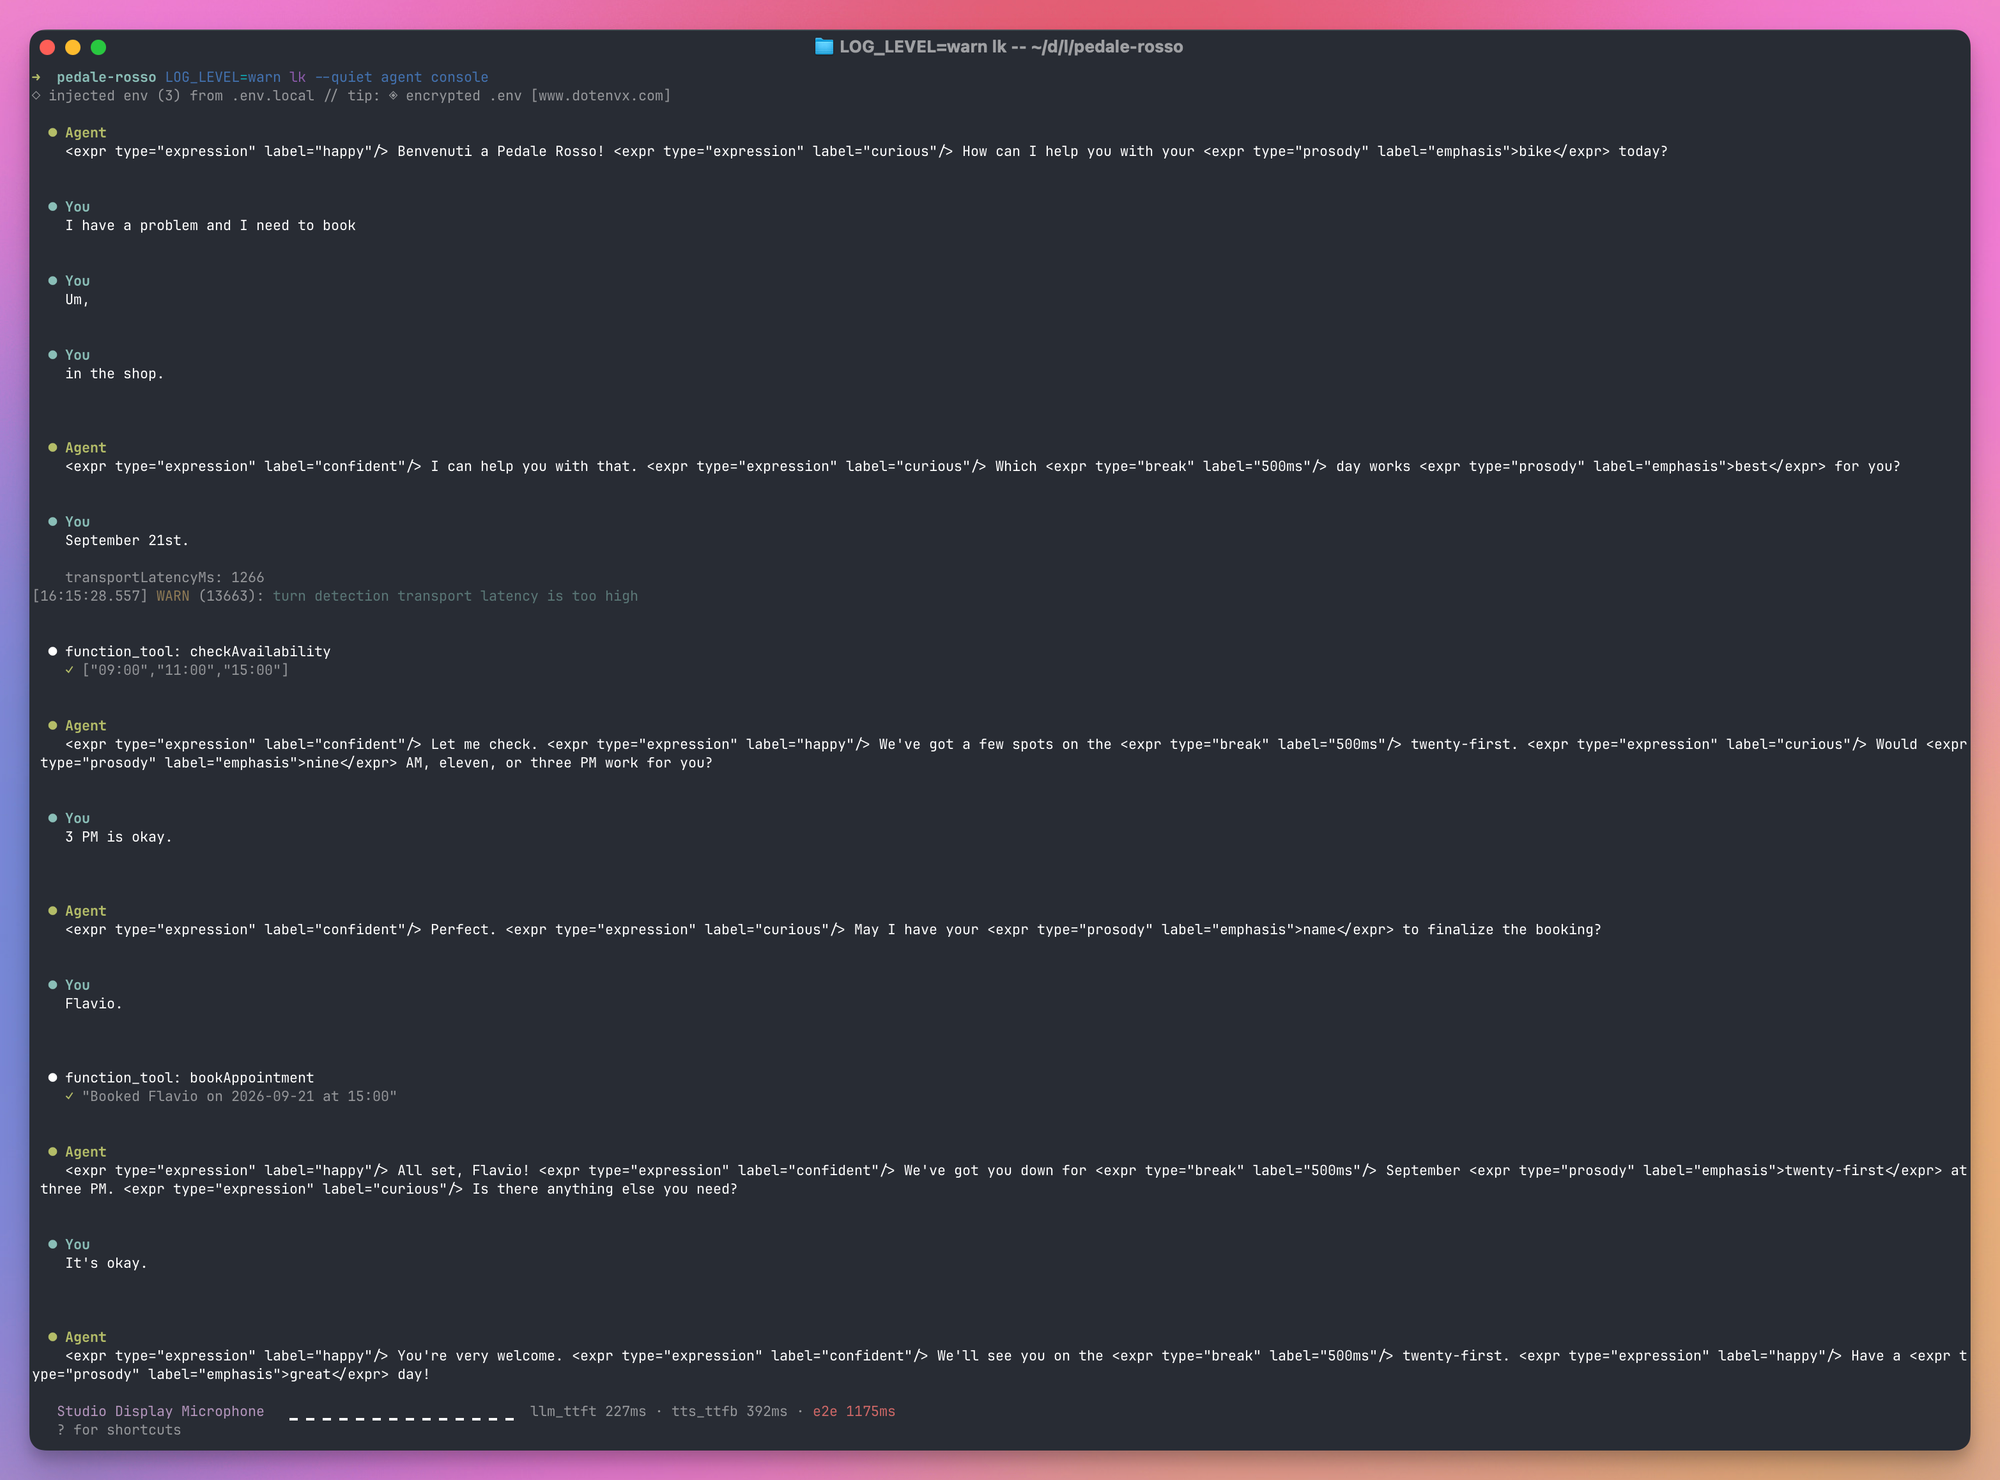The height and width of the screenshot is (1480, 2000).
Task: Click the WARN label in the log line
Action: 173,596
